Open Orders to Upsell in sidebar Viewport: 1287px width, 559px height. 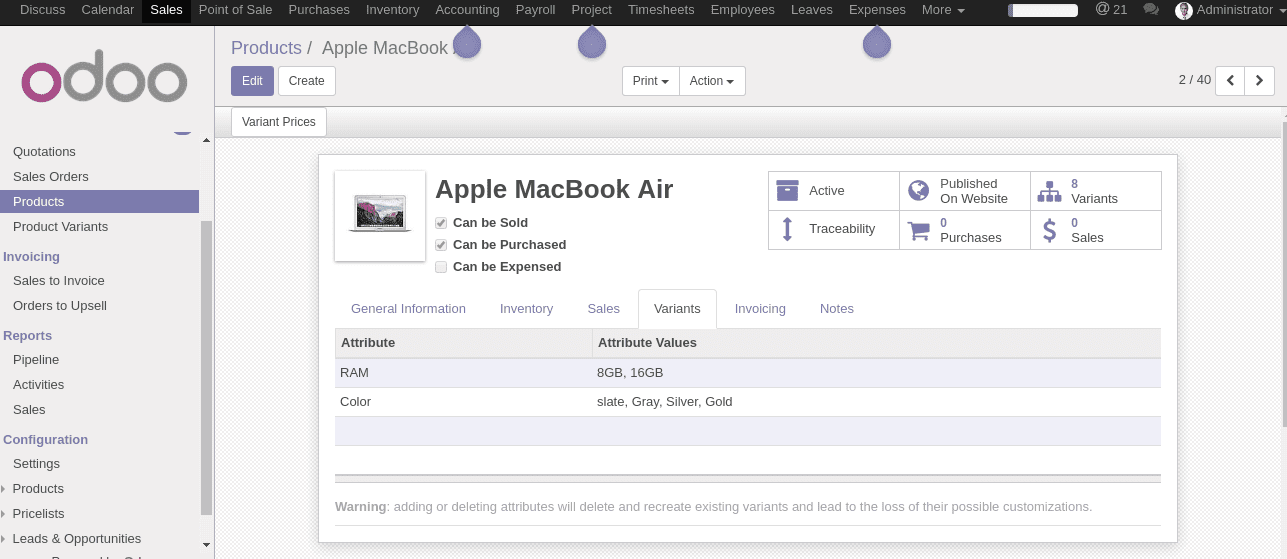tap(60, 306)
